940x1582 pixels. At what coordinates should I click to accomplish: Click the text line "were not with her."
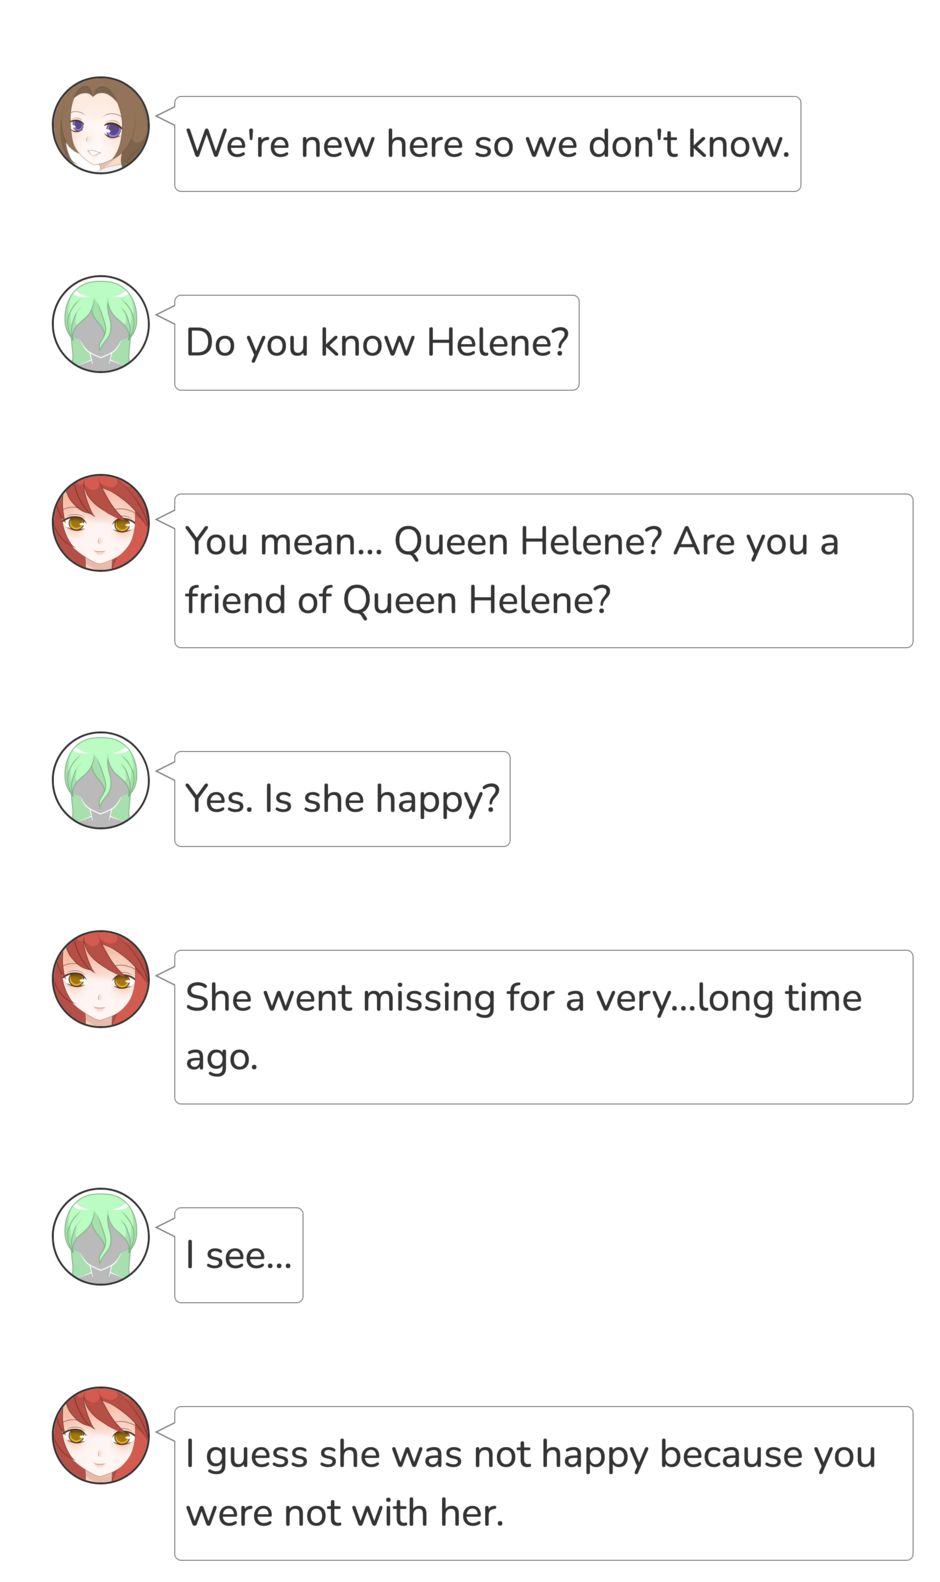point(344,1513)
